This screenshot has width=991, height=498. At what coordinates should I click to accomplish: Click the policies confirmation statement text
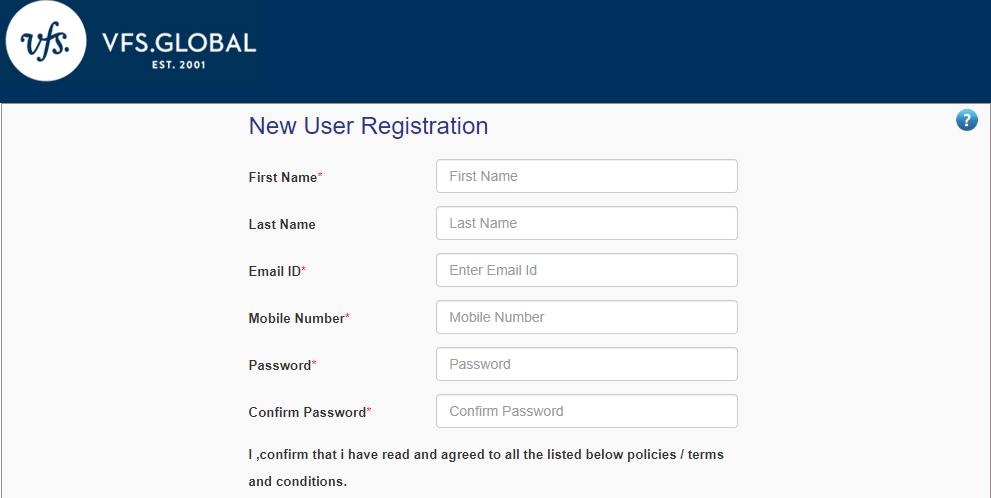486,468
